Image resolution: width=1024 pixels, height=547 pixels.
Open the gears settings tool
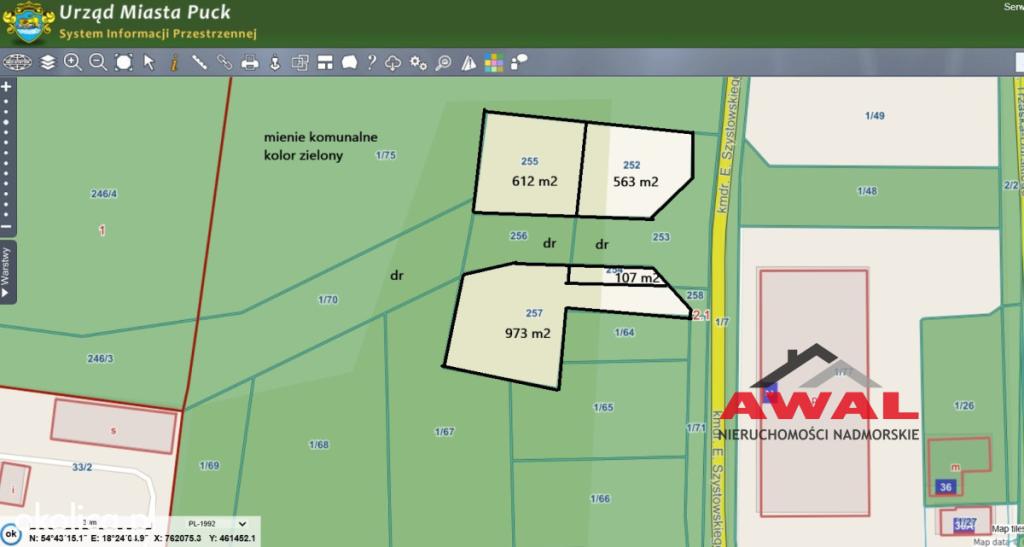(418, 63)
